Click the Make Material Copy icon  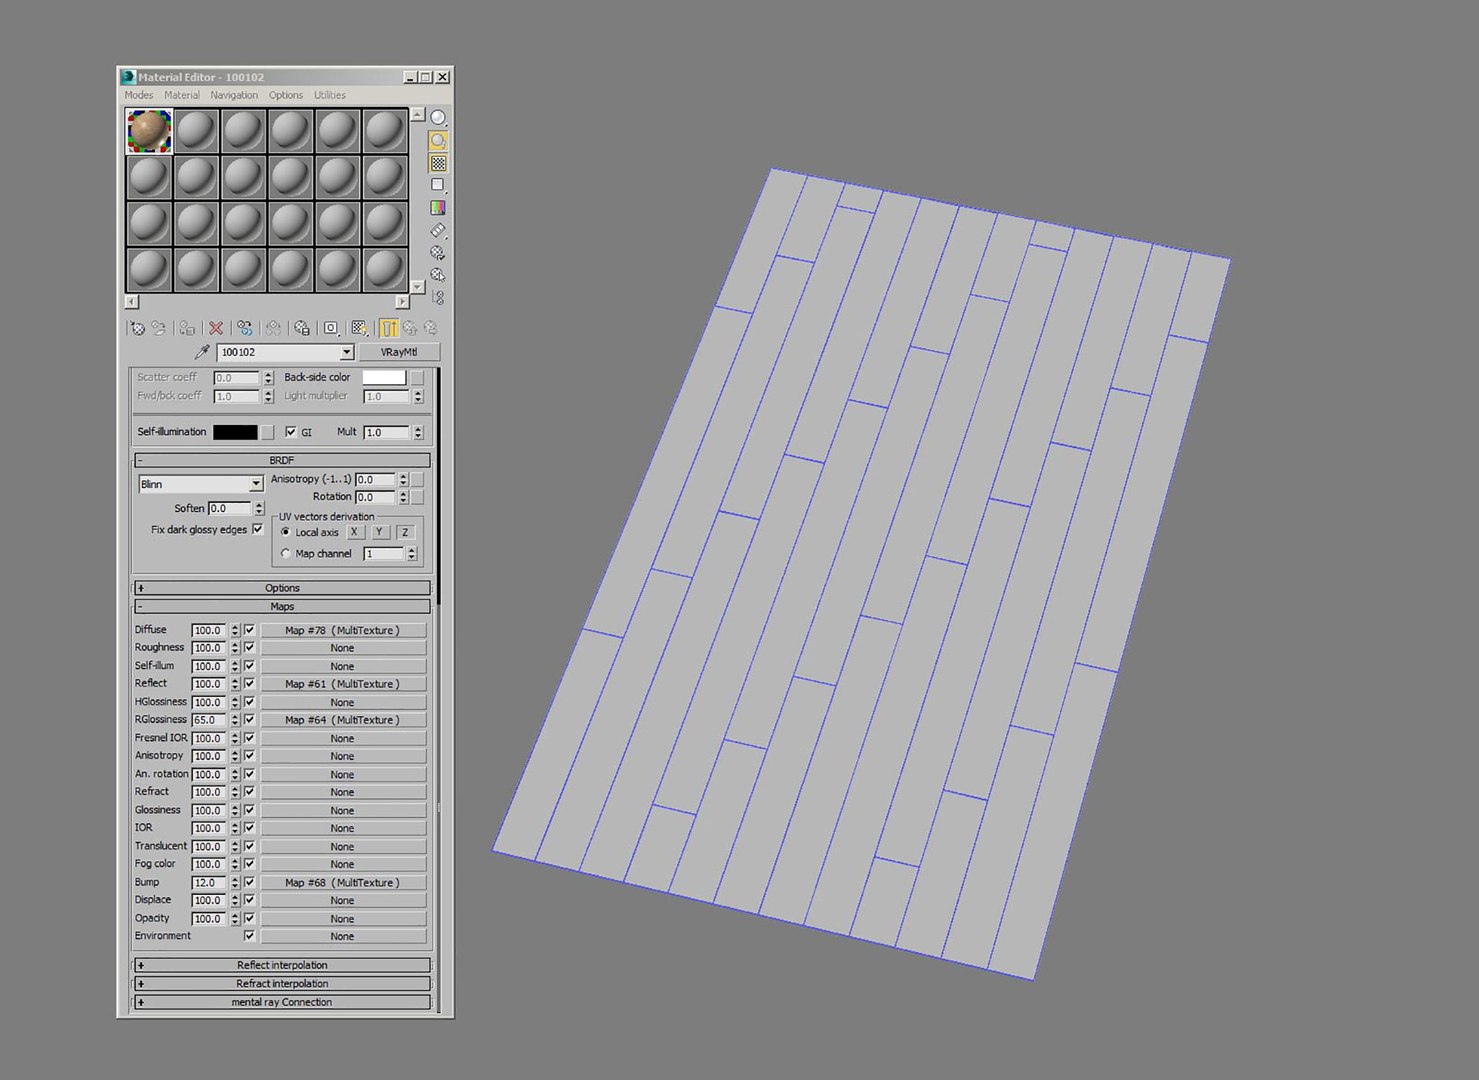click(244, 328)
